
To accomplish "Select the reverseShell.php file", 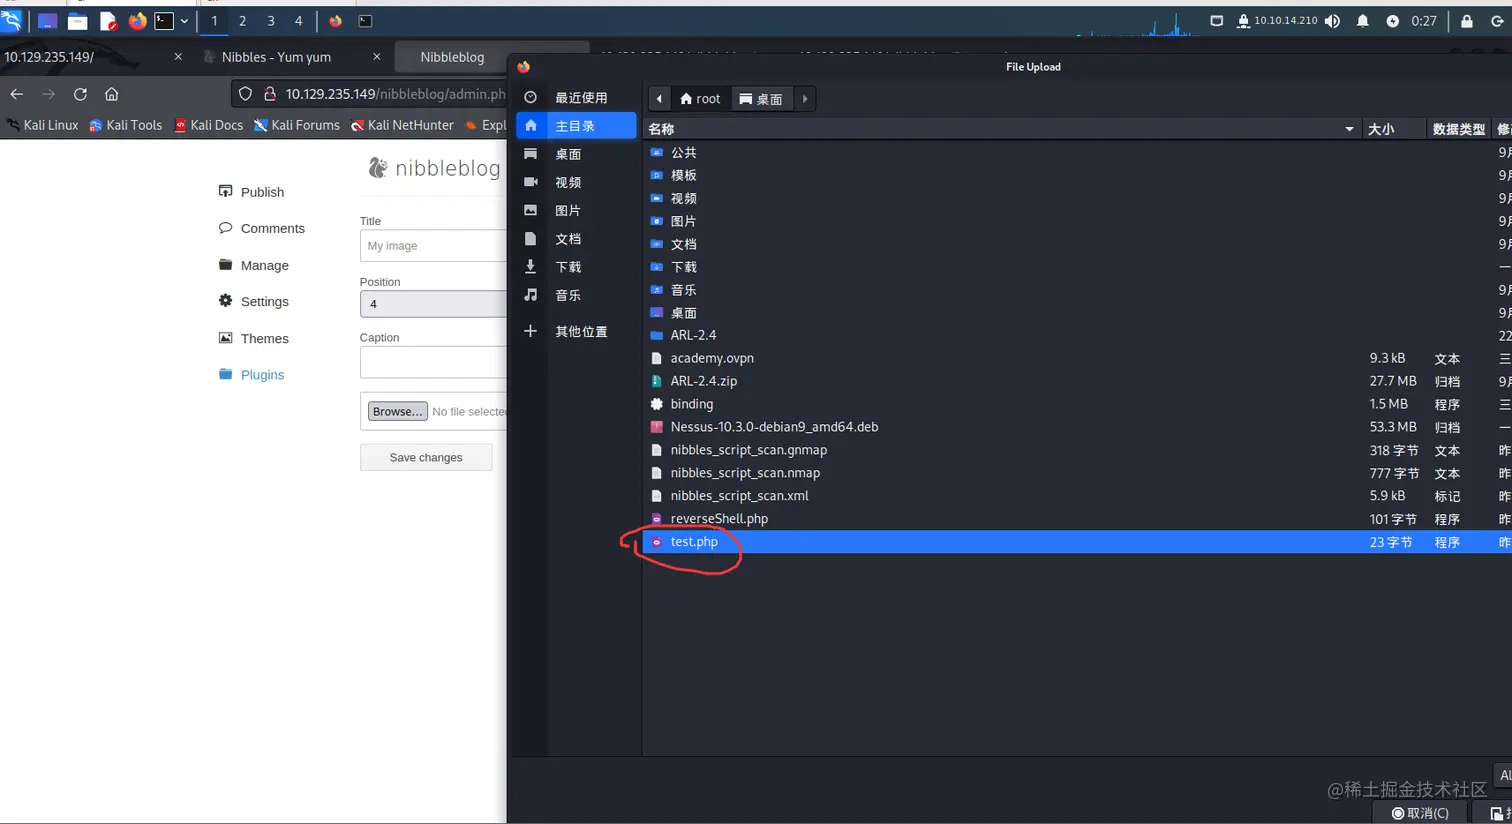I will tap(1077, 519).
